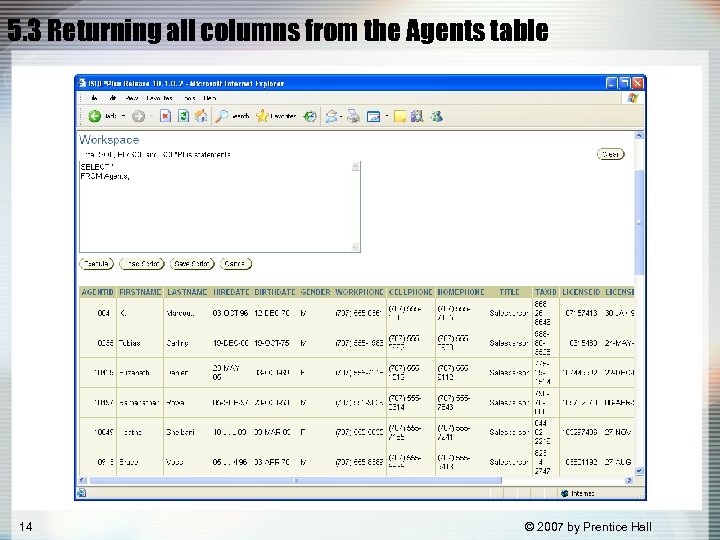Launch the Messenger people icon
The image size is (720, 540).
click(x=436, y=117)
